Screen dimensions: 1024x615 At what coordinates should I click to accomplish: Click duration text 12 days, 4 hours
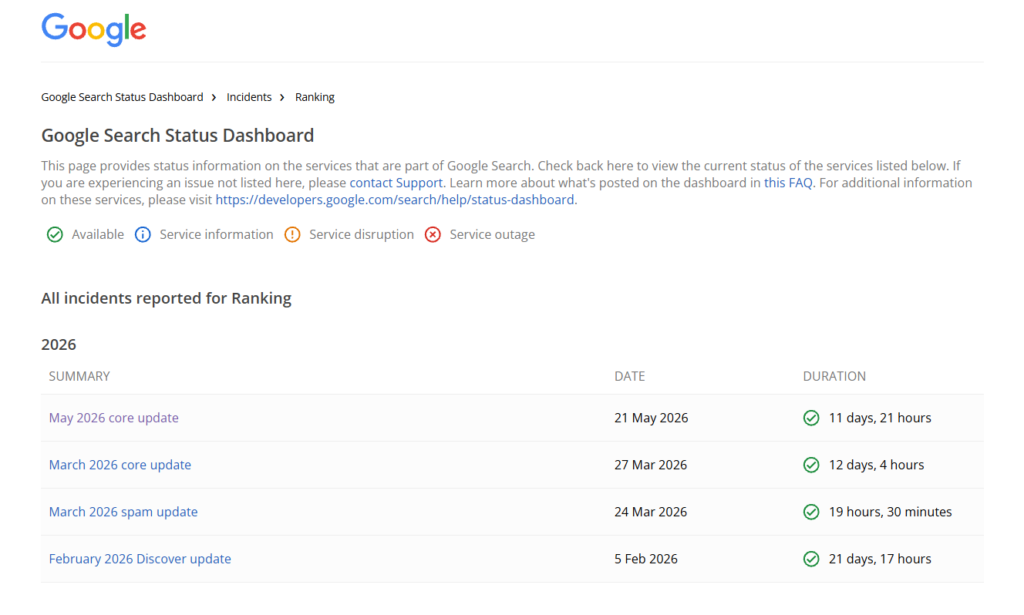(x=876, y=465)
